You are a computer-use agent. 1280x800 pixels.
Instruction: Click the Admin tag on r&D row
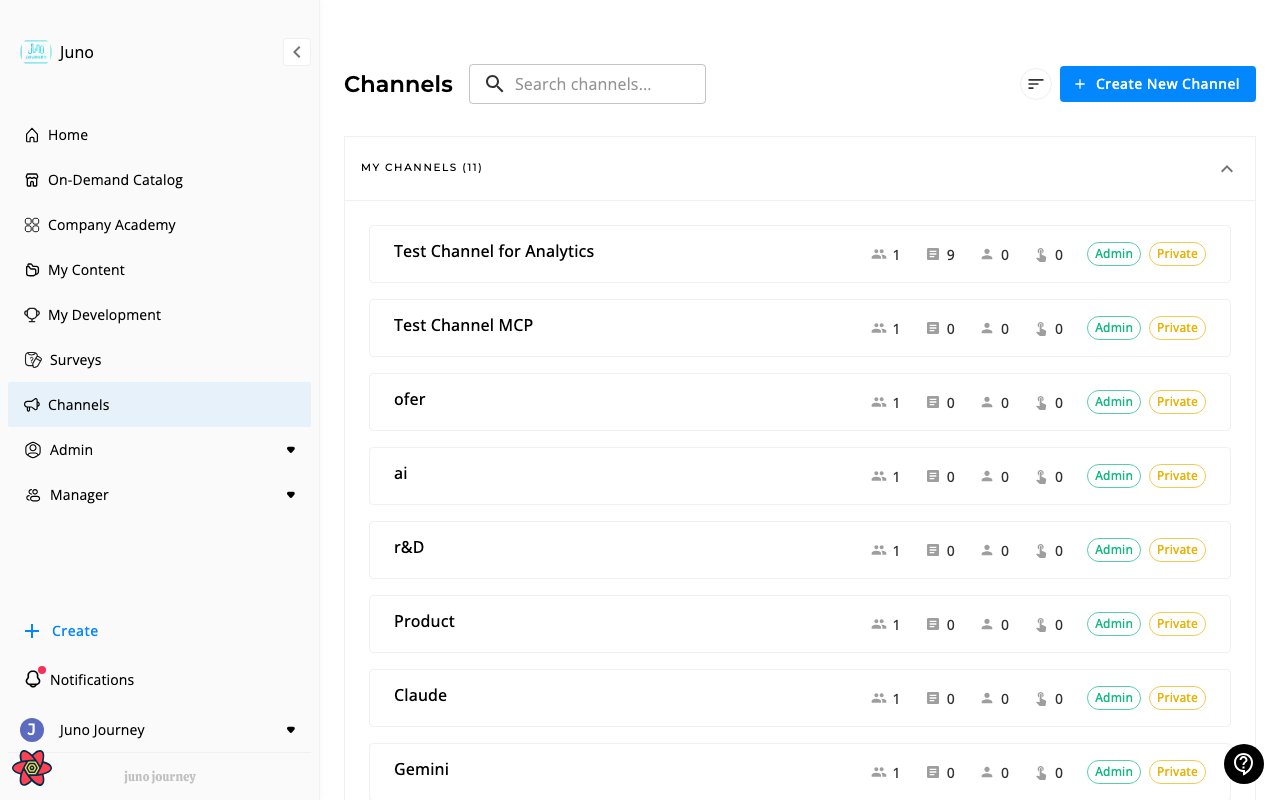(x=1113, y=550)
